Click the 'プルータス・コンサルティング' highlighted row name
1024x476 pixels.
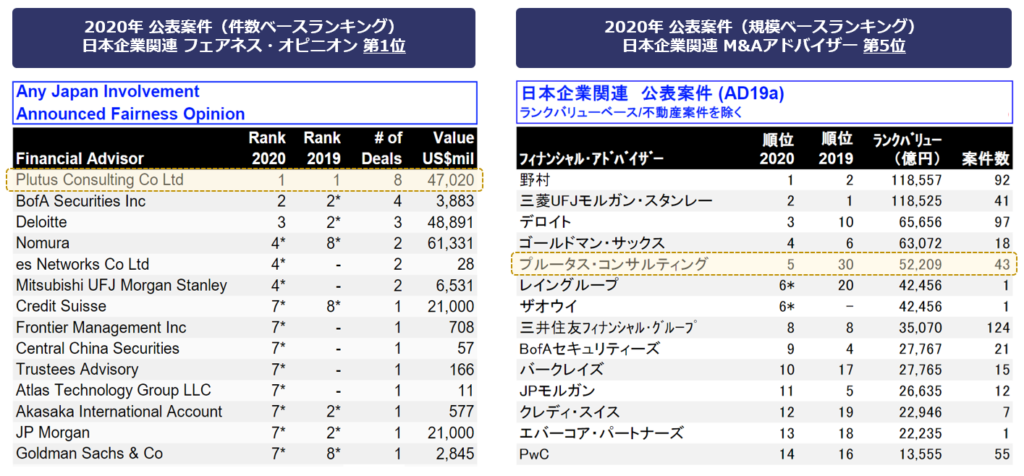tap(613, 264)
